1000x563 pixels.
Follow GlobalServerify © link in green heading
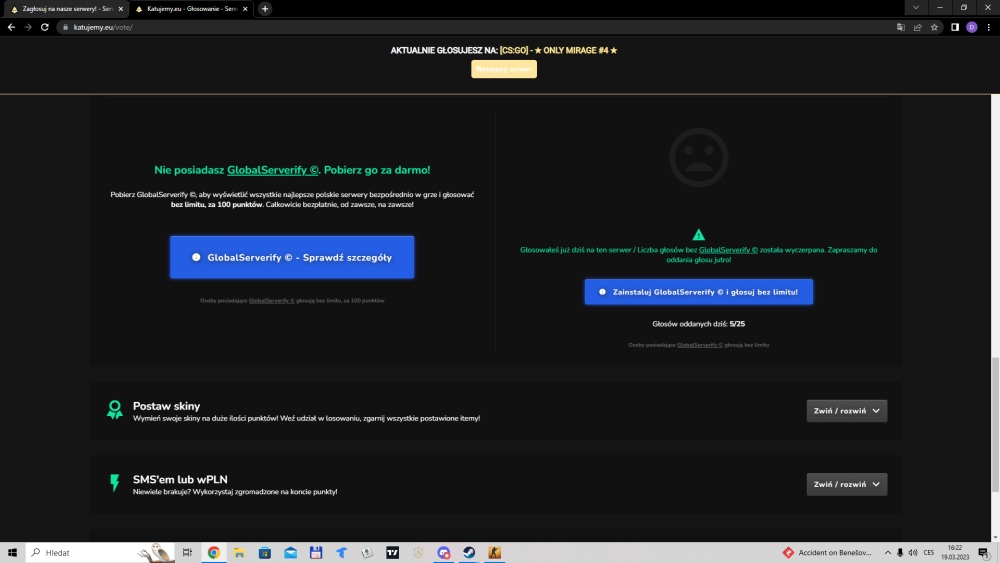tap(273, 170)
